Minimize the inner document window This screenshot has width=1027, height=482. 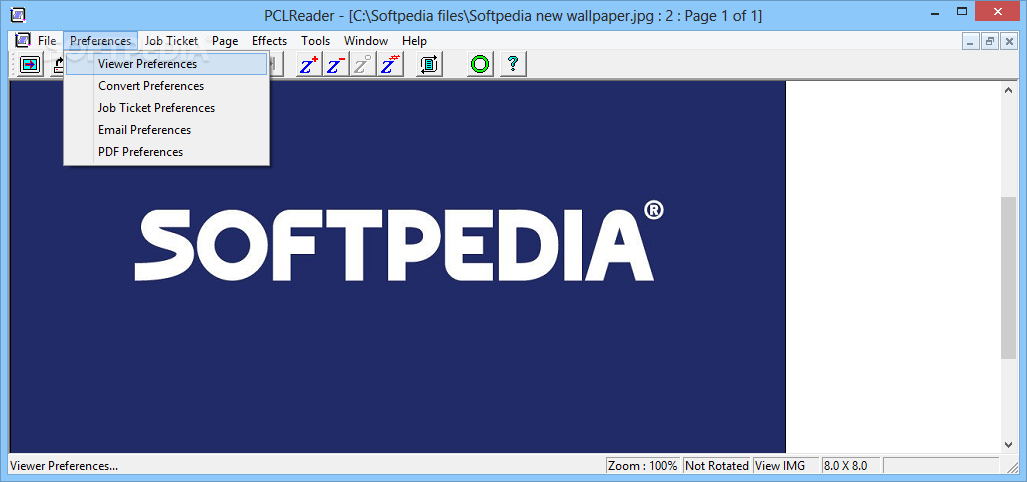click(x=971, y=41)
